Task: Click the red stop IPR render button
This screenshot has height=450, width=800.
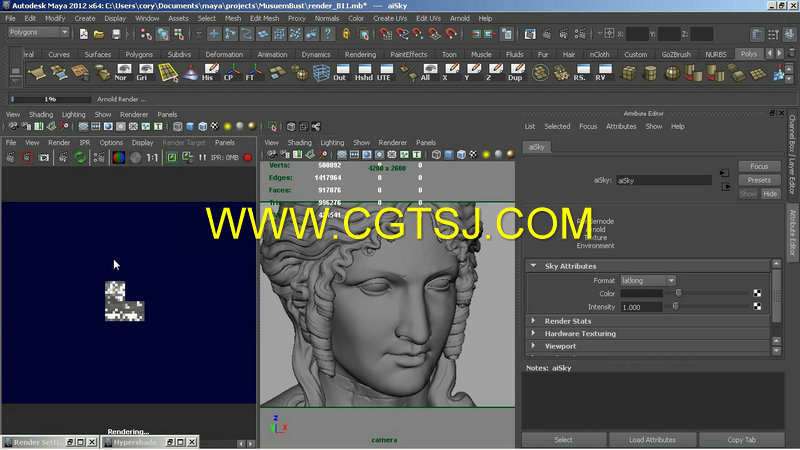Action: pos(247,158)
